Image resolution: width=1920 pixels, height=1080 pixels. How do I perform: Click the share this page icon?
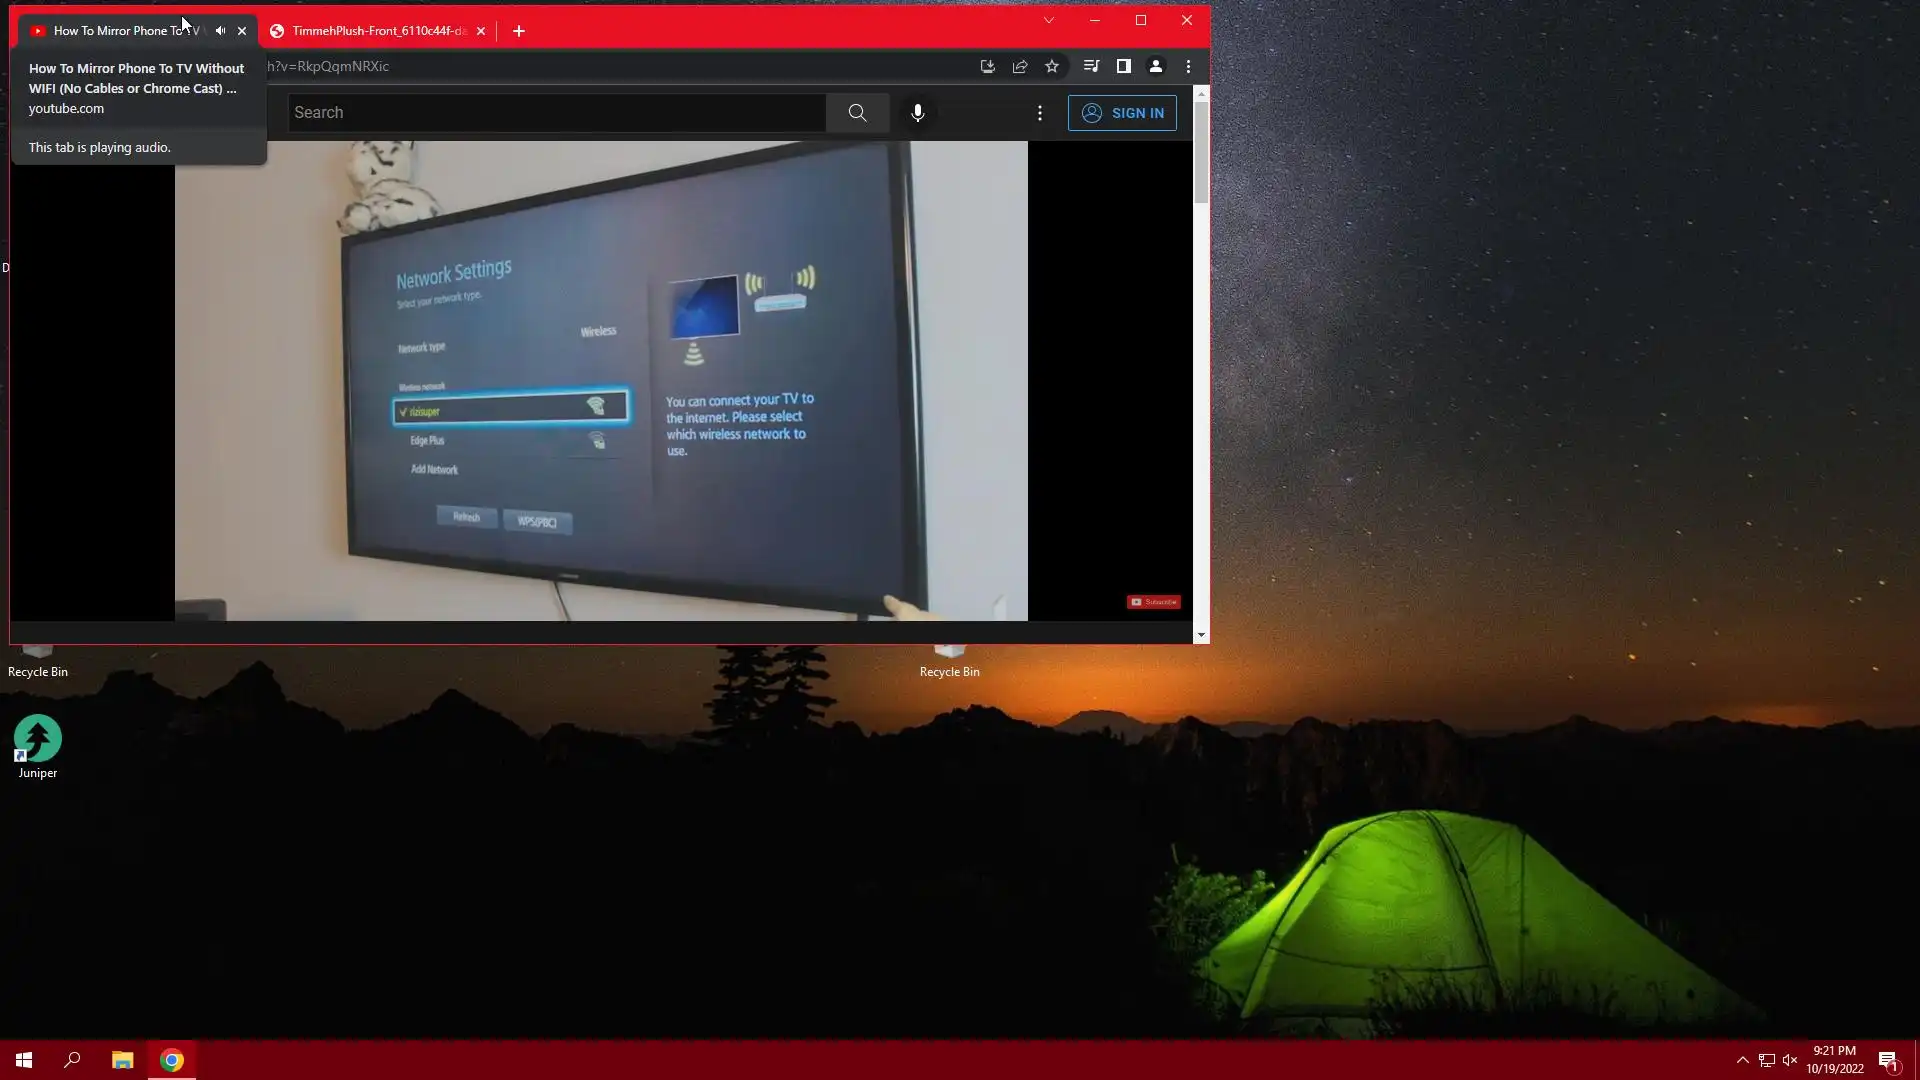[1020, 66]
